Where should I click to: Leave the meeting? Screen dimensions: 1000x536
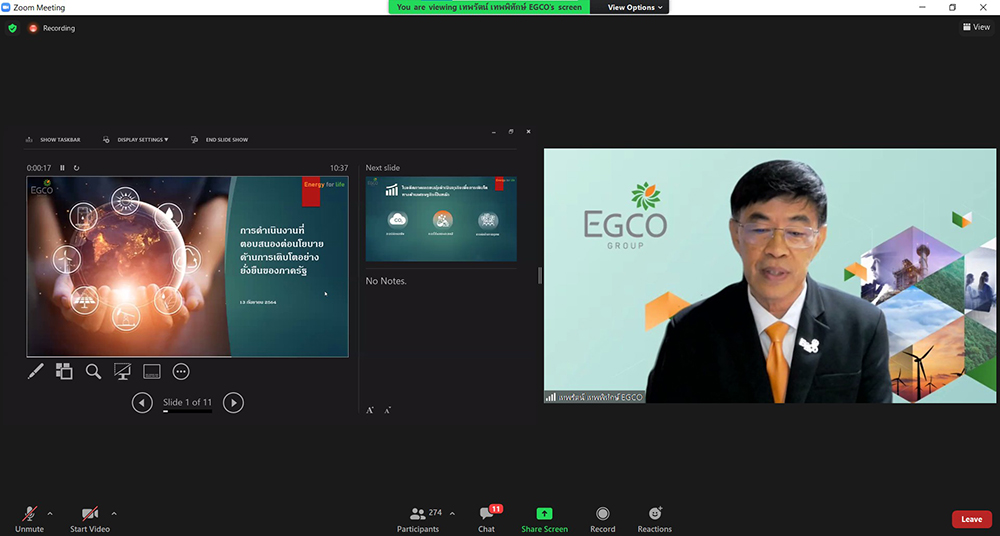(971, 519)
